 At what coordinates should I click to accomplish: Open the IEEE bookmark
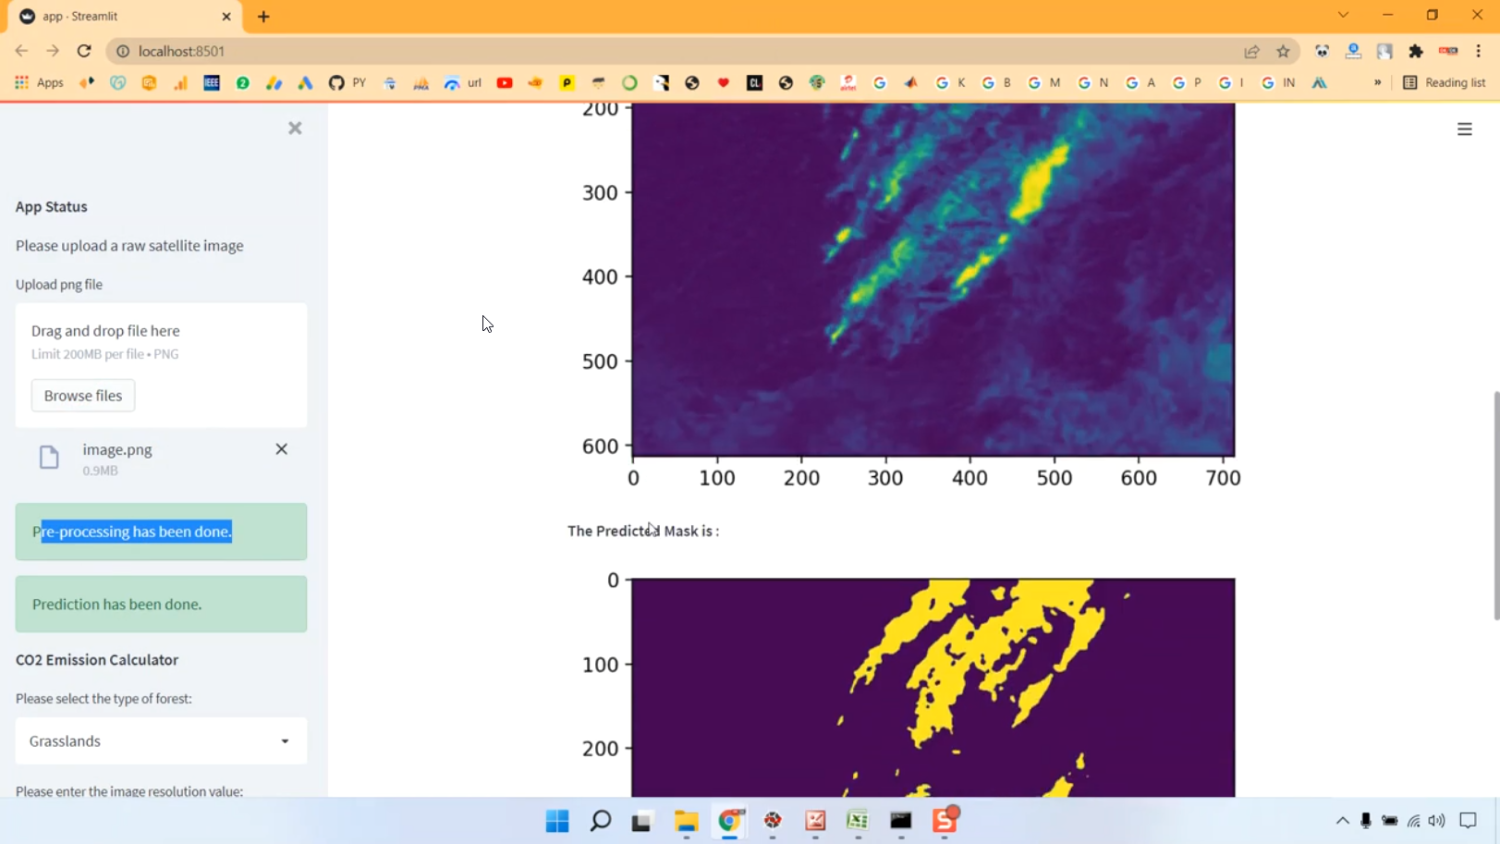coord(211,83)
